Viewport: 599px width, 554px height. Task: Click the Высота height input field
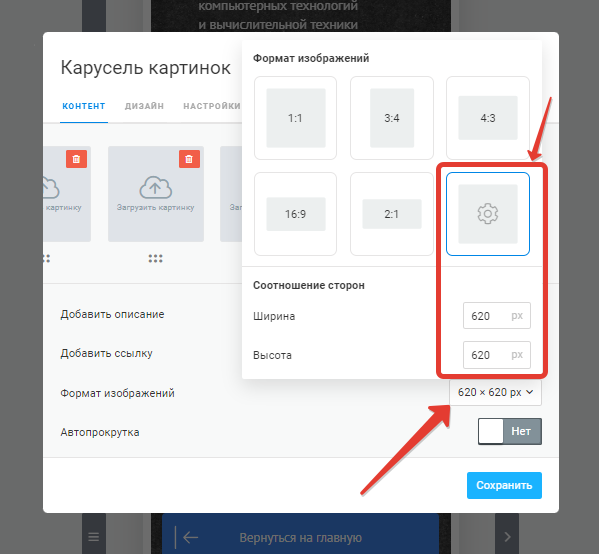(497, 355)
